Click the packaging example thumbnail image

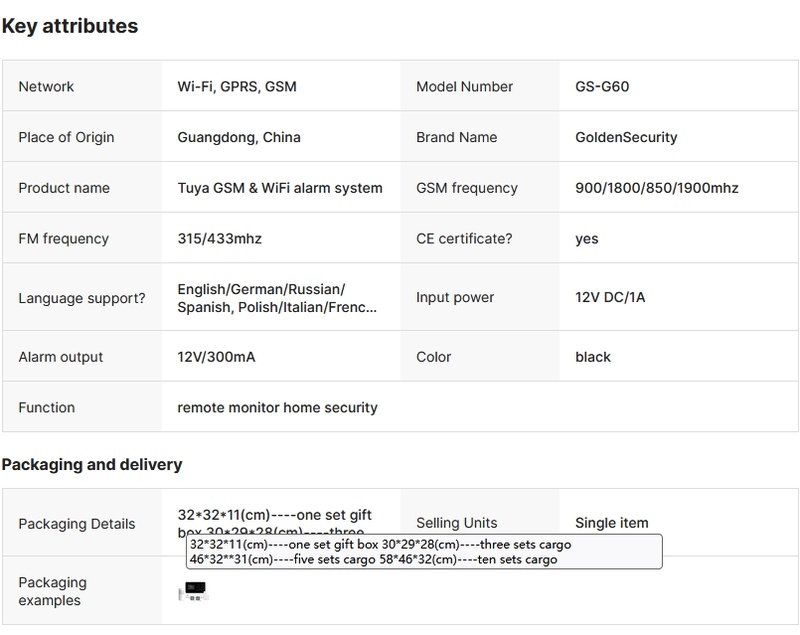(191, 592)
